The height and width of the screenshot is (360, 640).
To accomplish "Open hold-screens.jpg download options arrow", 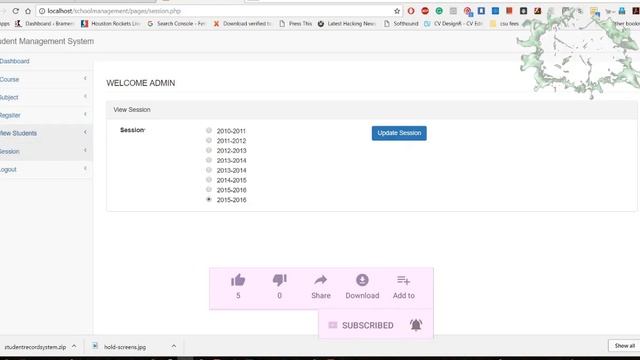I will [x=173, y=346].
